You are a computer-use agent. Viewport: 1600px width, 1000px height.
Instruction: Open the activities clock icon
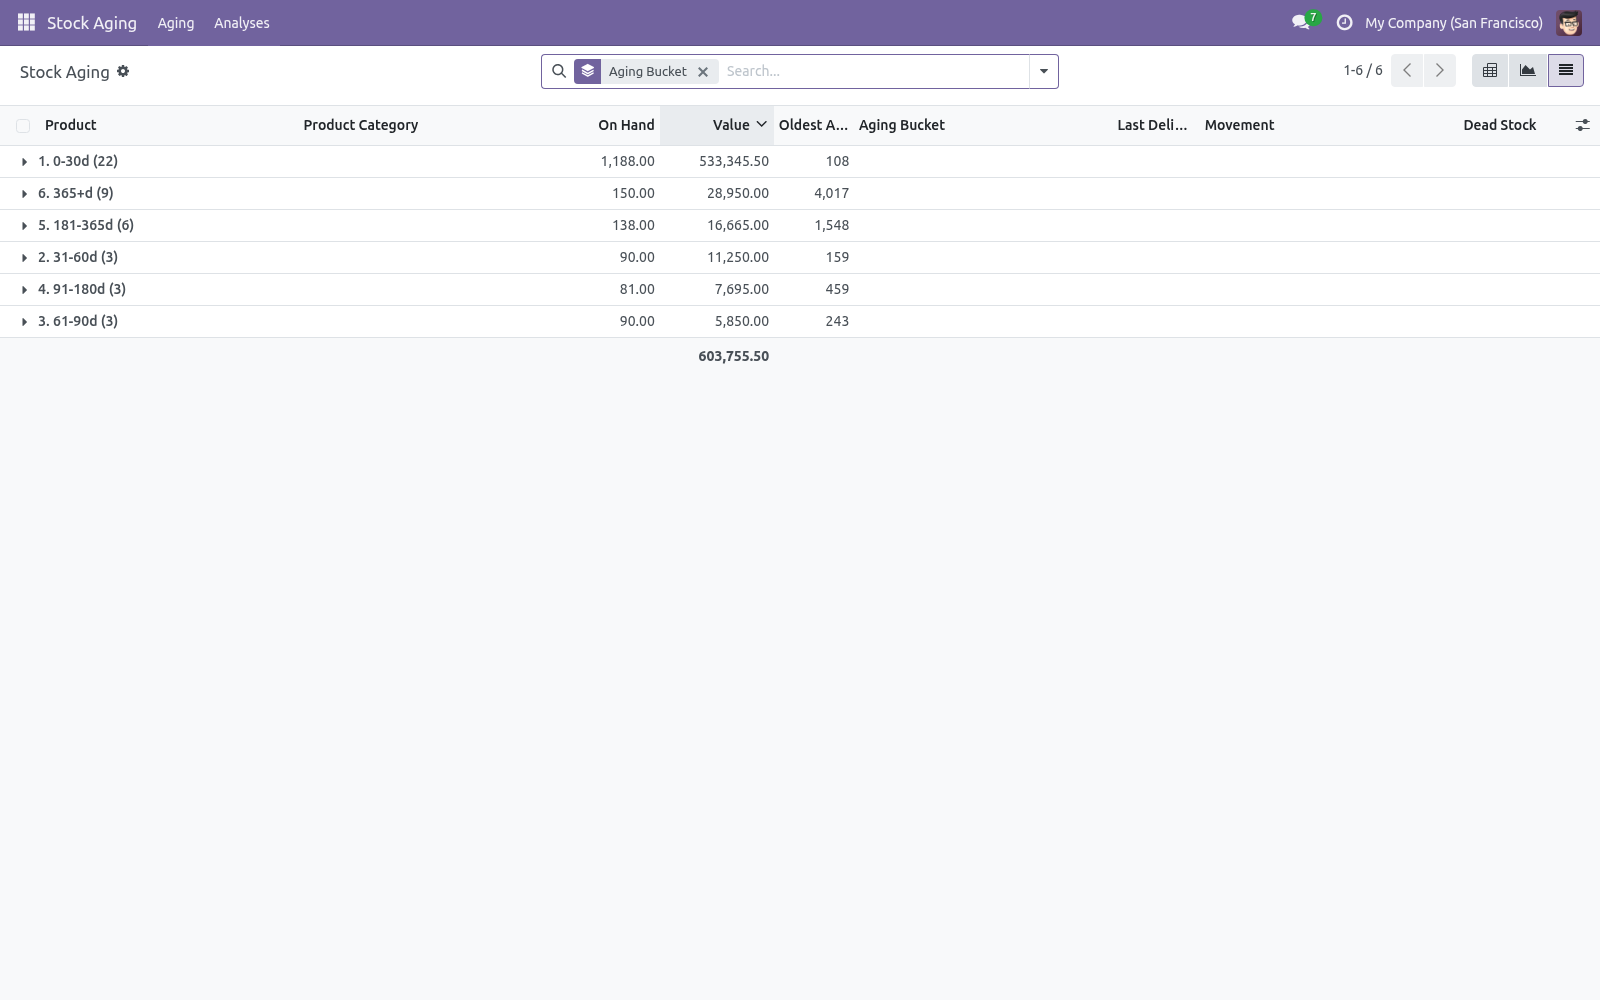(x=1344, y=22)
